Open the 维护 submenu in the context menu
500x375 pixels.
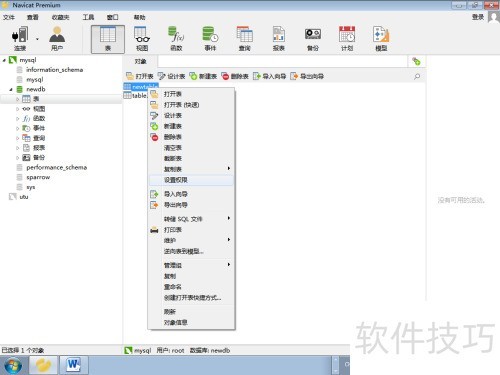coord(191,240)
